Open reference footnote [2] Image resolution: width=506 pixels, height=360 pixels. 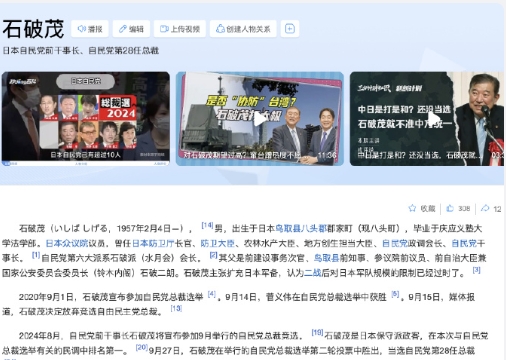point(214,255)
